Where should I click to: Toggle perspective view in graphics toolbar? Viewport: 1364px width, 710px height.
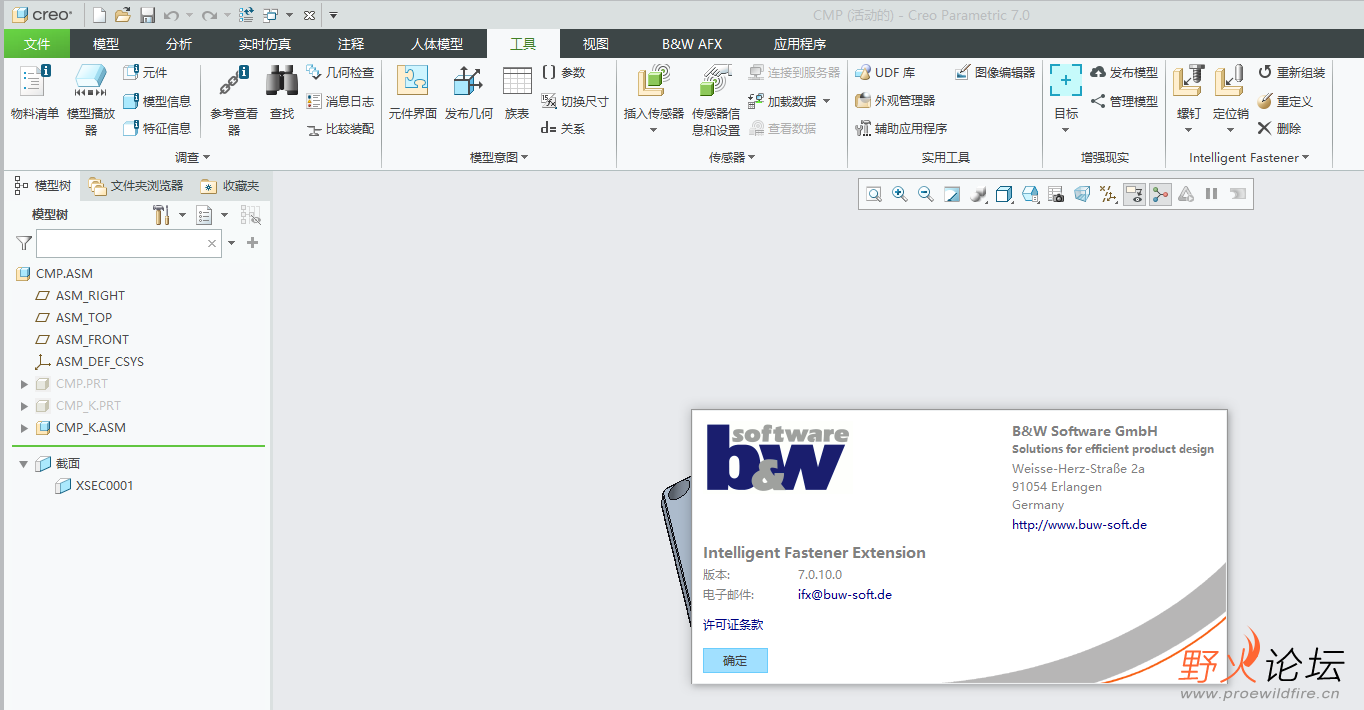click(x=1082, y=194)
